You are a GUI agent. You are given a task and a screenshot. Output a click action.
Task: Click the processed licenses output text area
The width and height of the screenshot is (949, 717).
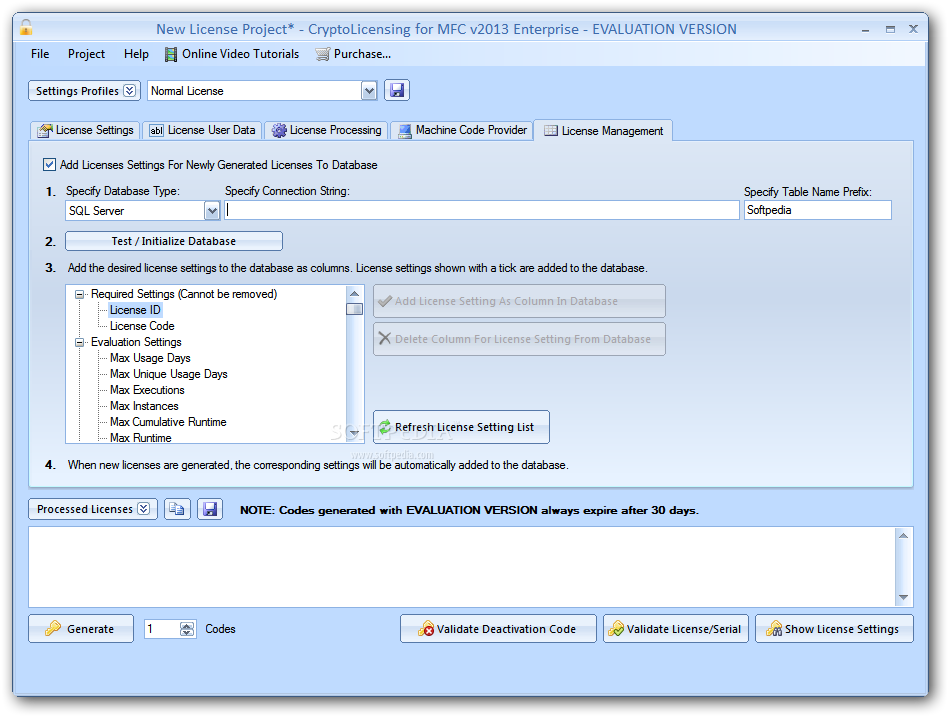tap(462, 567)
